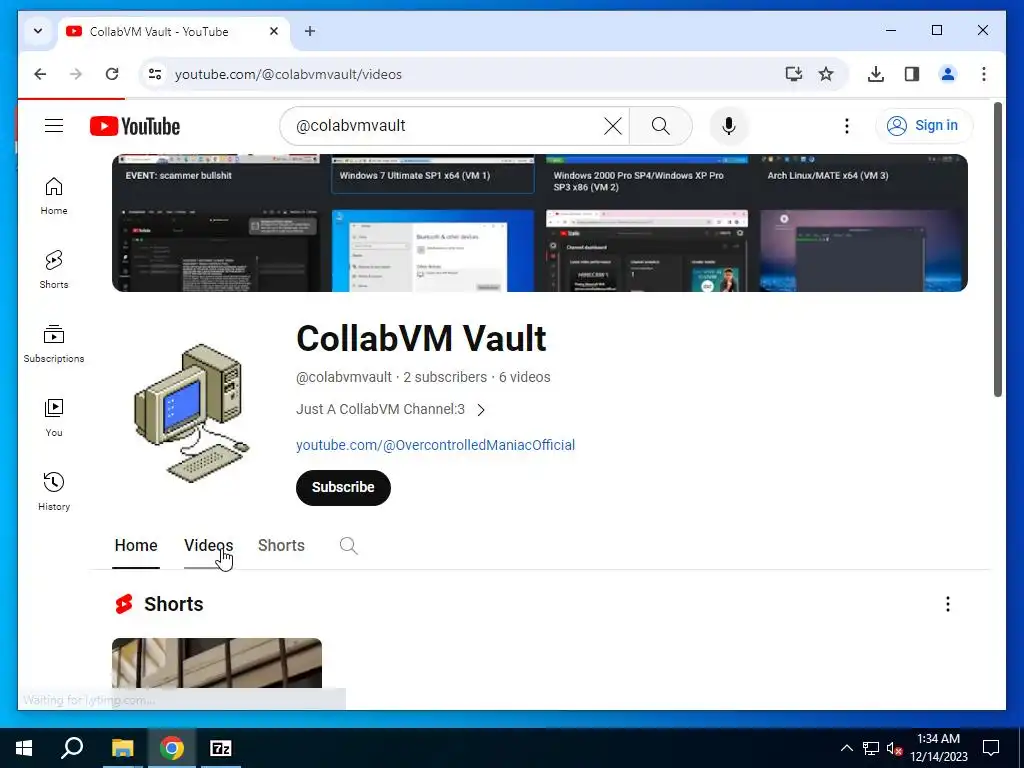Image resolution: width=1024 pixels, height=768 pixels.
Task: Close the CollabVM Vault tab
Action: coord(274,31)
